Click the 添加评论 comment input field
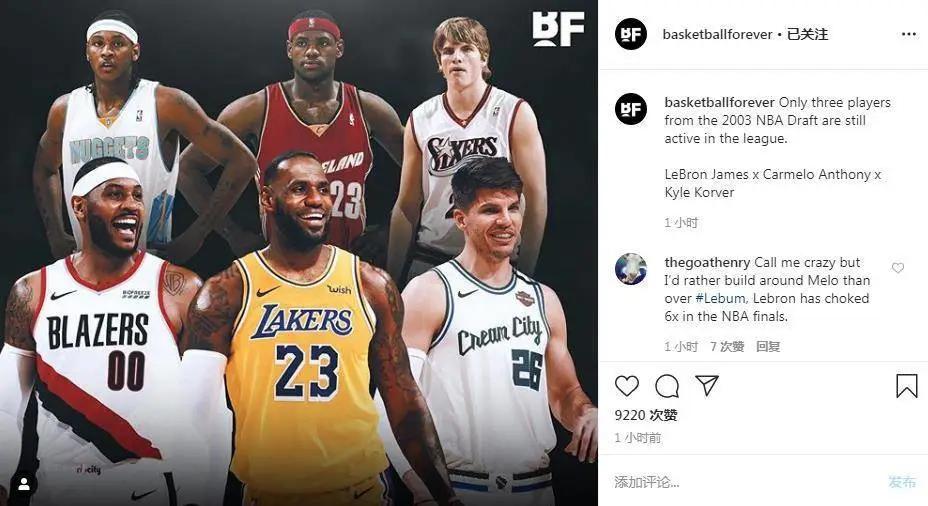Screen dimensions: 928x506 (x=746, y=482)
